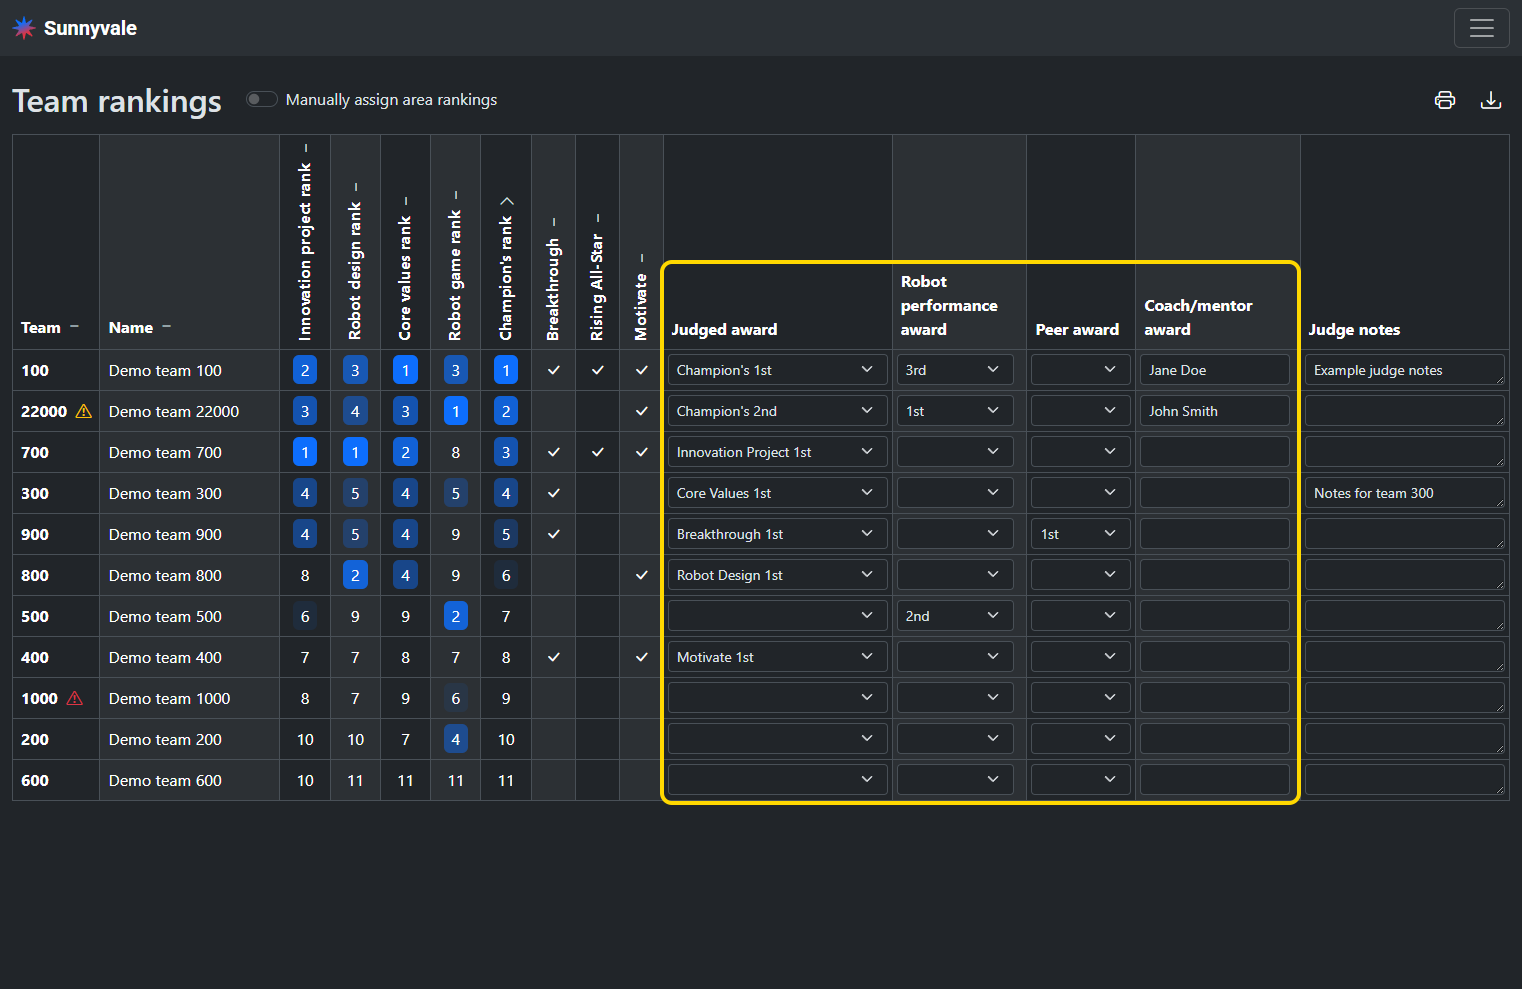Toggle Rising All-Star checkmark for team 700

click(x=597, y=452)
